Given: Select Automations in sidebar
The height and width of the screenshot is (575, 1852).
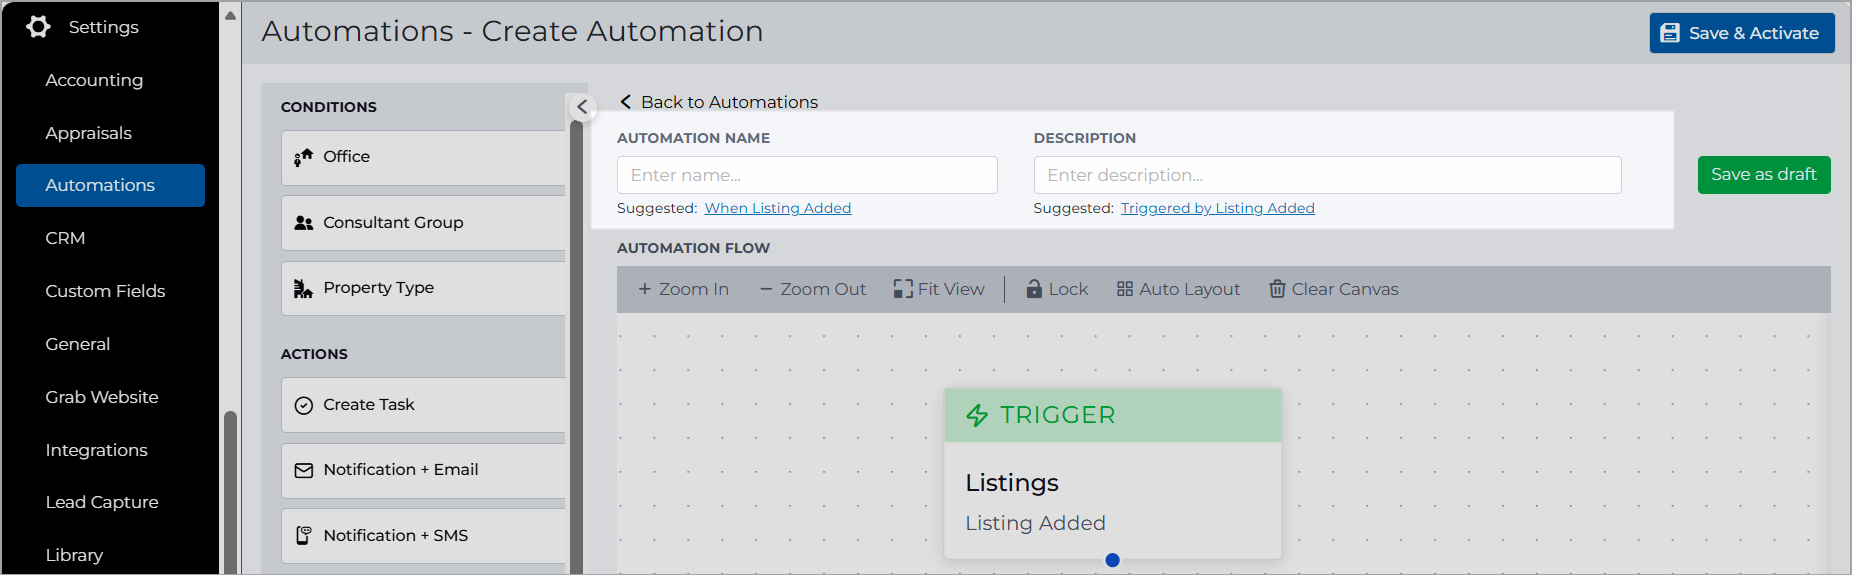Looking at the screenshot, I should (110, 185).
